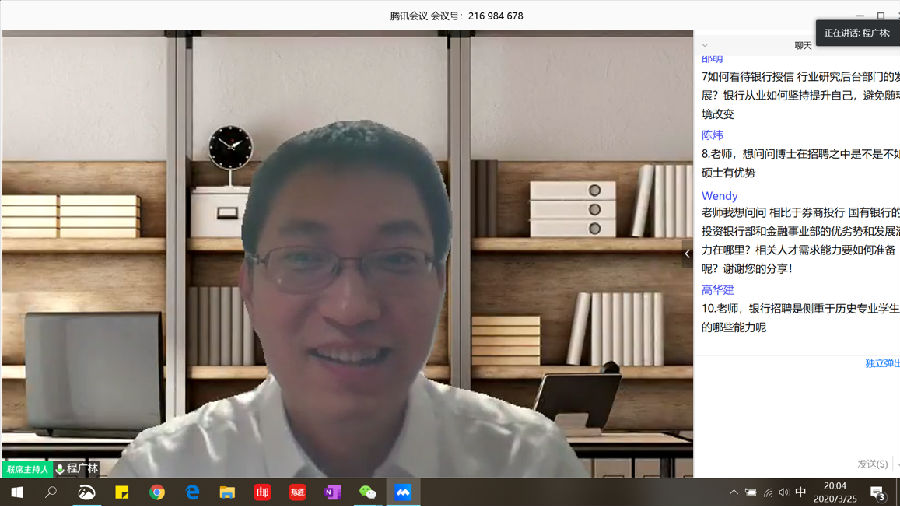This screenshot has height=506, width=900.
Task: Open the Tencent Meeting taskbar icon
Action: 402,492
